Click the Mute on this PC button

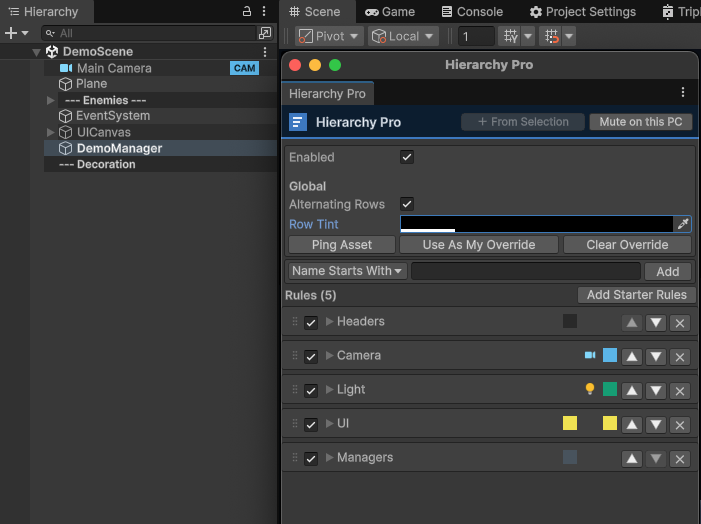click(x=641, y=122)
